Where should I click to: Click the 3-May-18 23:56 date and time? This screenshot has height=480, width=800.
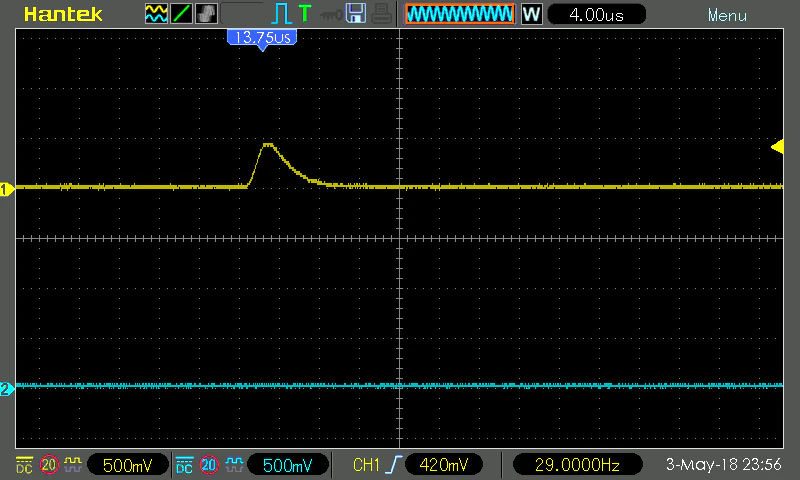(x=723, y=464)
